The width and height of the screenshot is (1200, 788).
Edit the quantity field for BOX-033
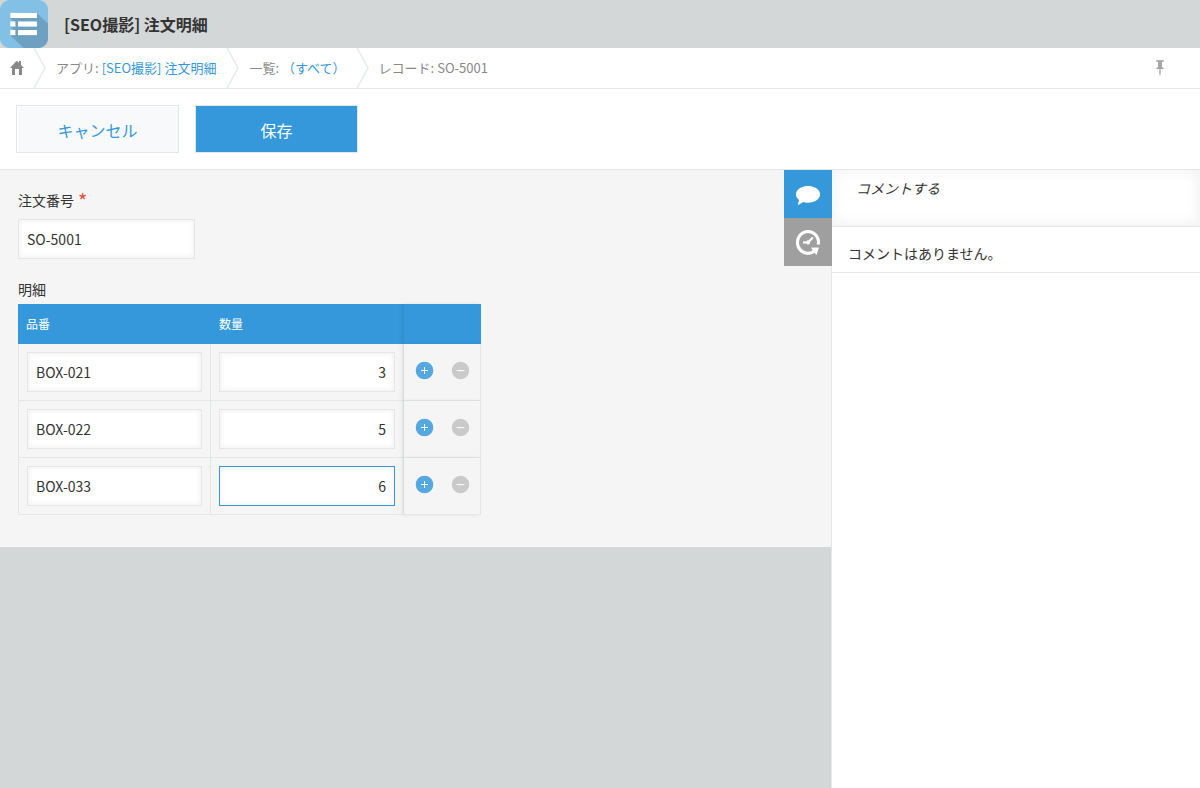click(307, 486)
